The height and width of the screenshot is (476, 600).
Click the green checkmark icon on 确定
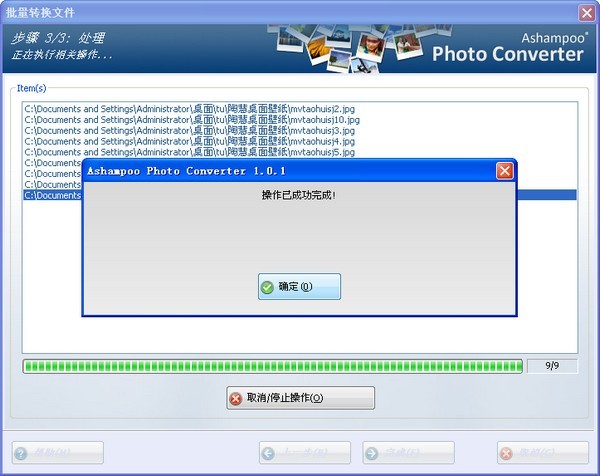click(x=267, y=287)
